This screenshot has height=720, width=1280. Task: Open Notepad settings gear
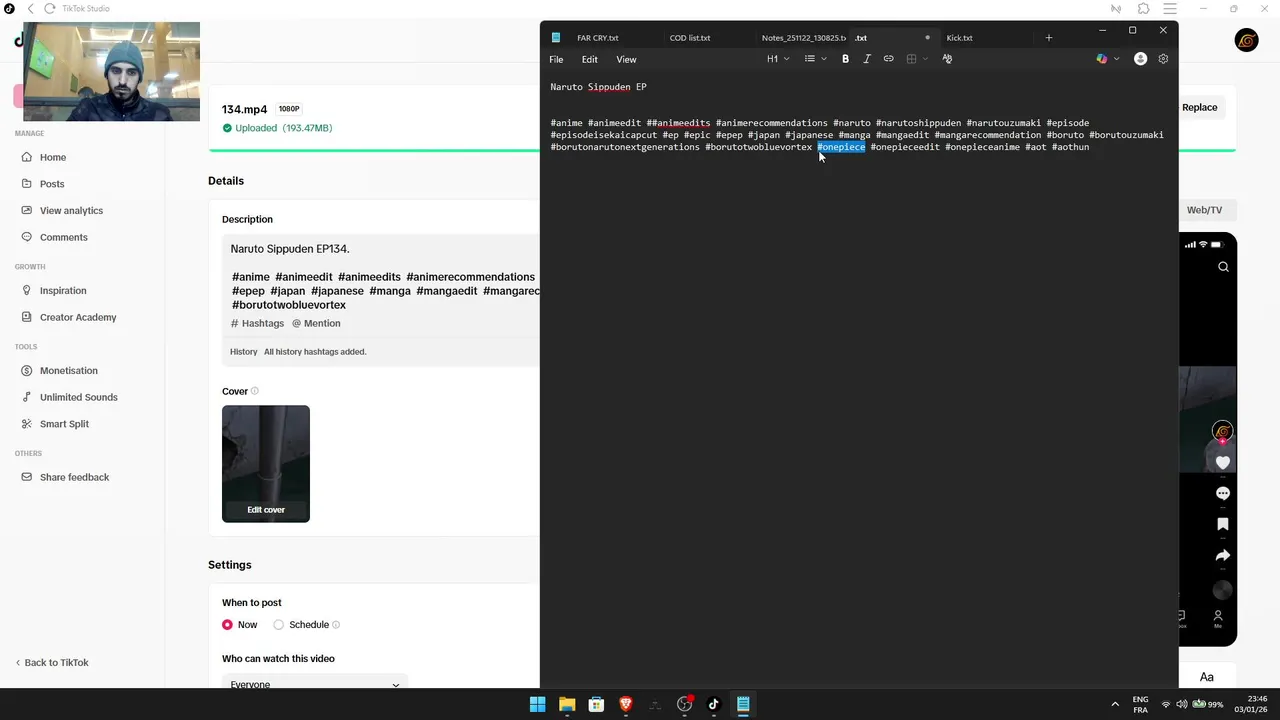click(x=1163, y=59)
